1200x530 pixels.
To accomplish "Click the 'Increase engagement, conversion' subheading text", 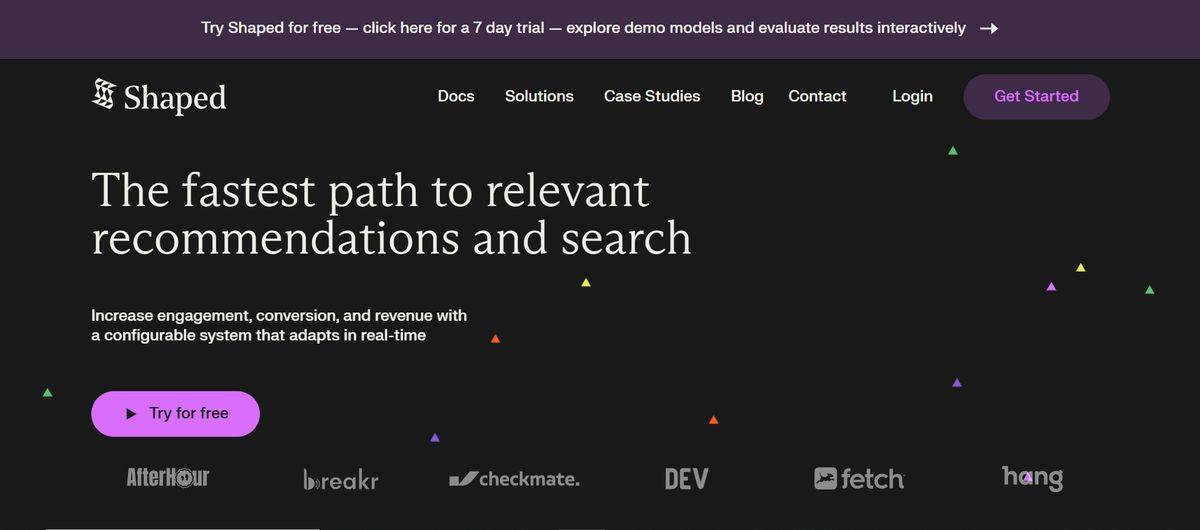I will (279, 315).
